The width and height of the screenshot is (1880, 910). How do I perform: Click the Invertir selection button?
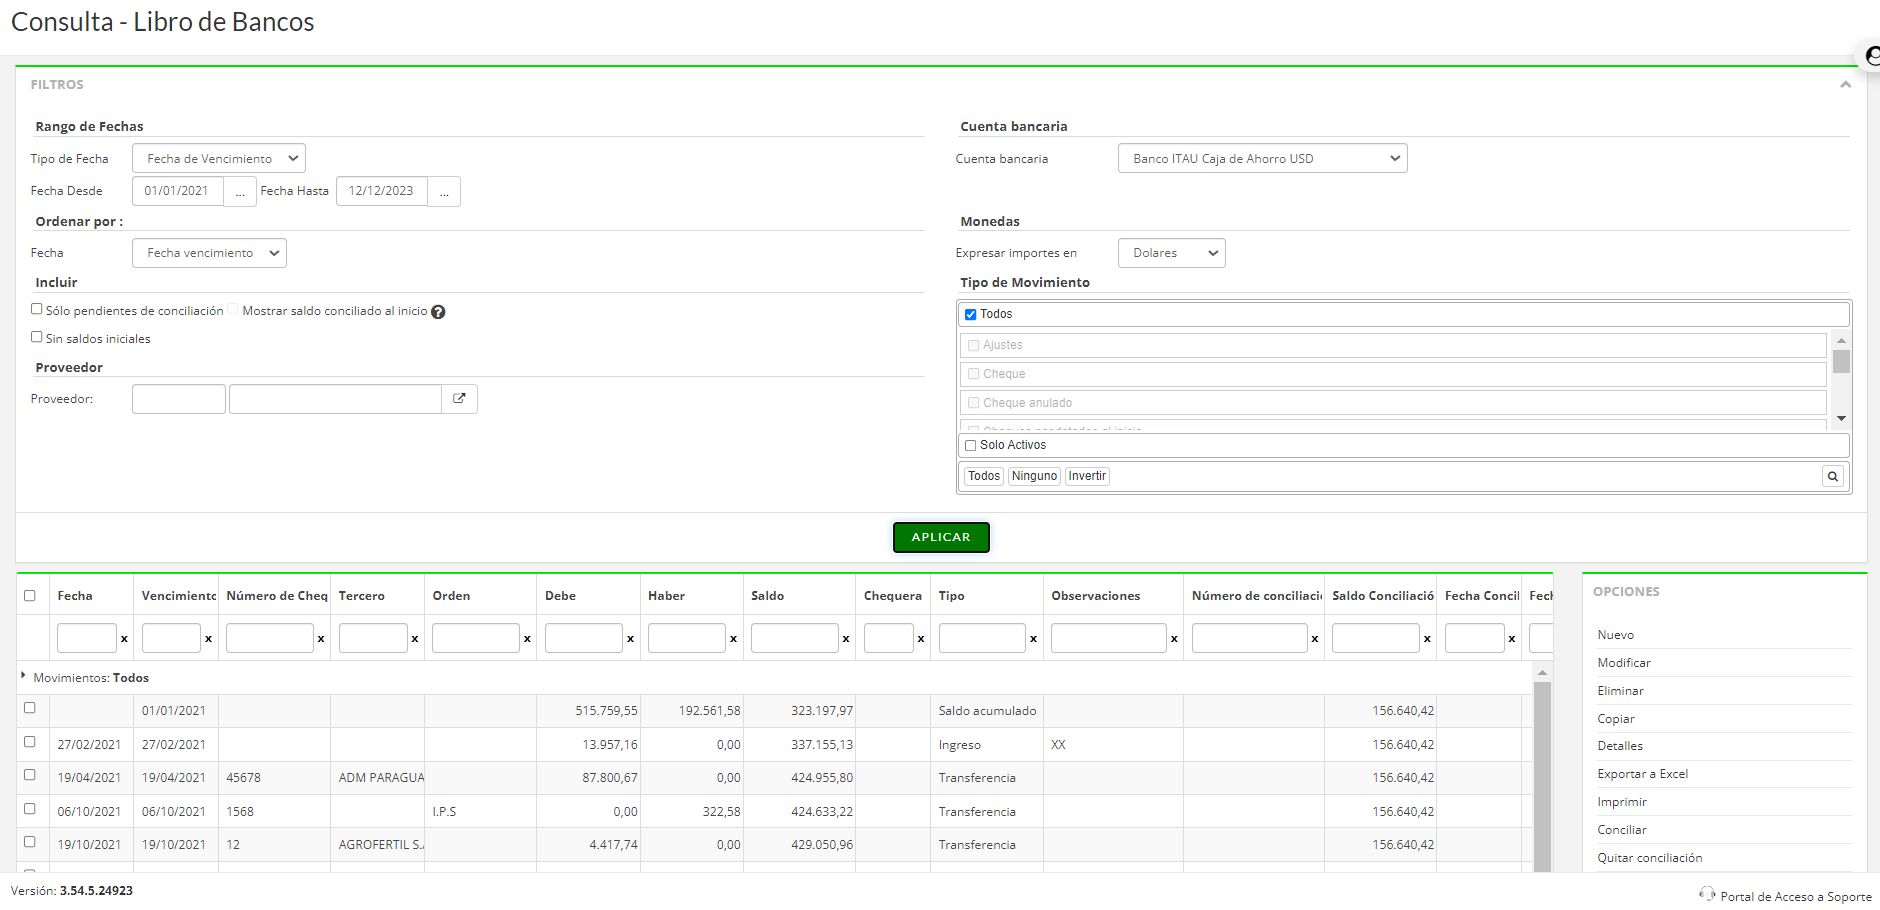[x=1087, y=476]
